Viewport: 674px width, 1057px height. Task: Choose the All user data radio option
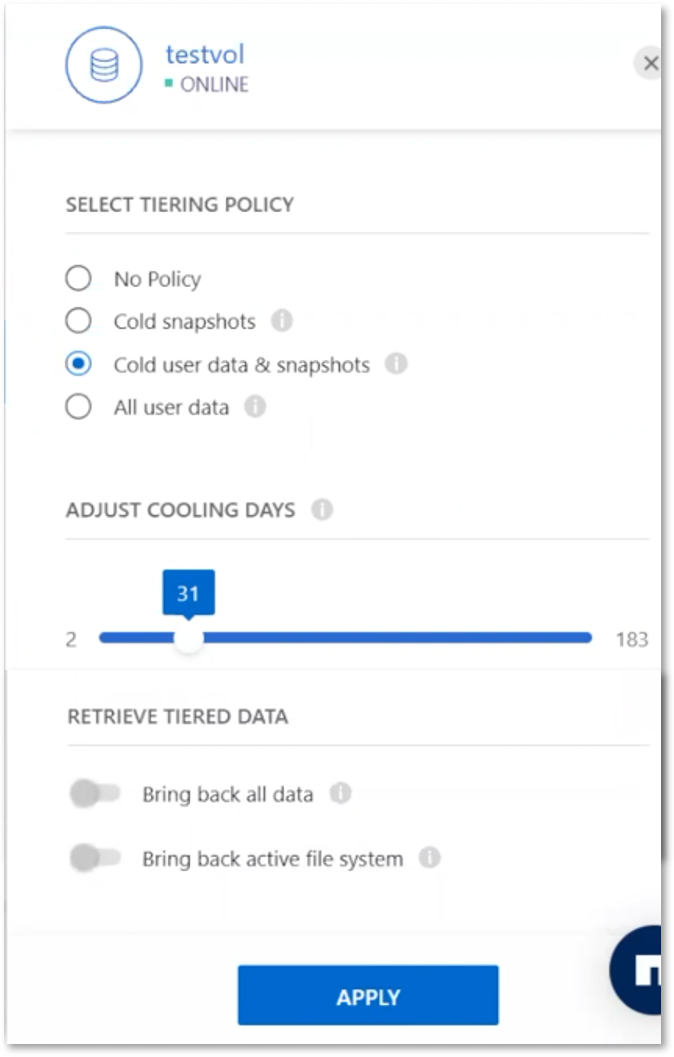[x=78, y=406]
